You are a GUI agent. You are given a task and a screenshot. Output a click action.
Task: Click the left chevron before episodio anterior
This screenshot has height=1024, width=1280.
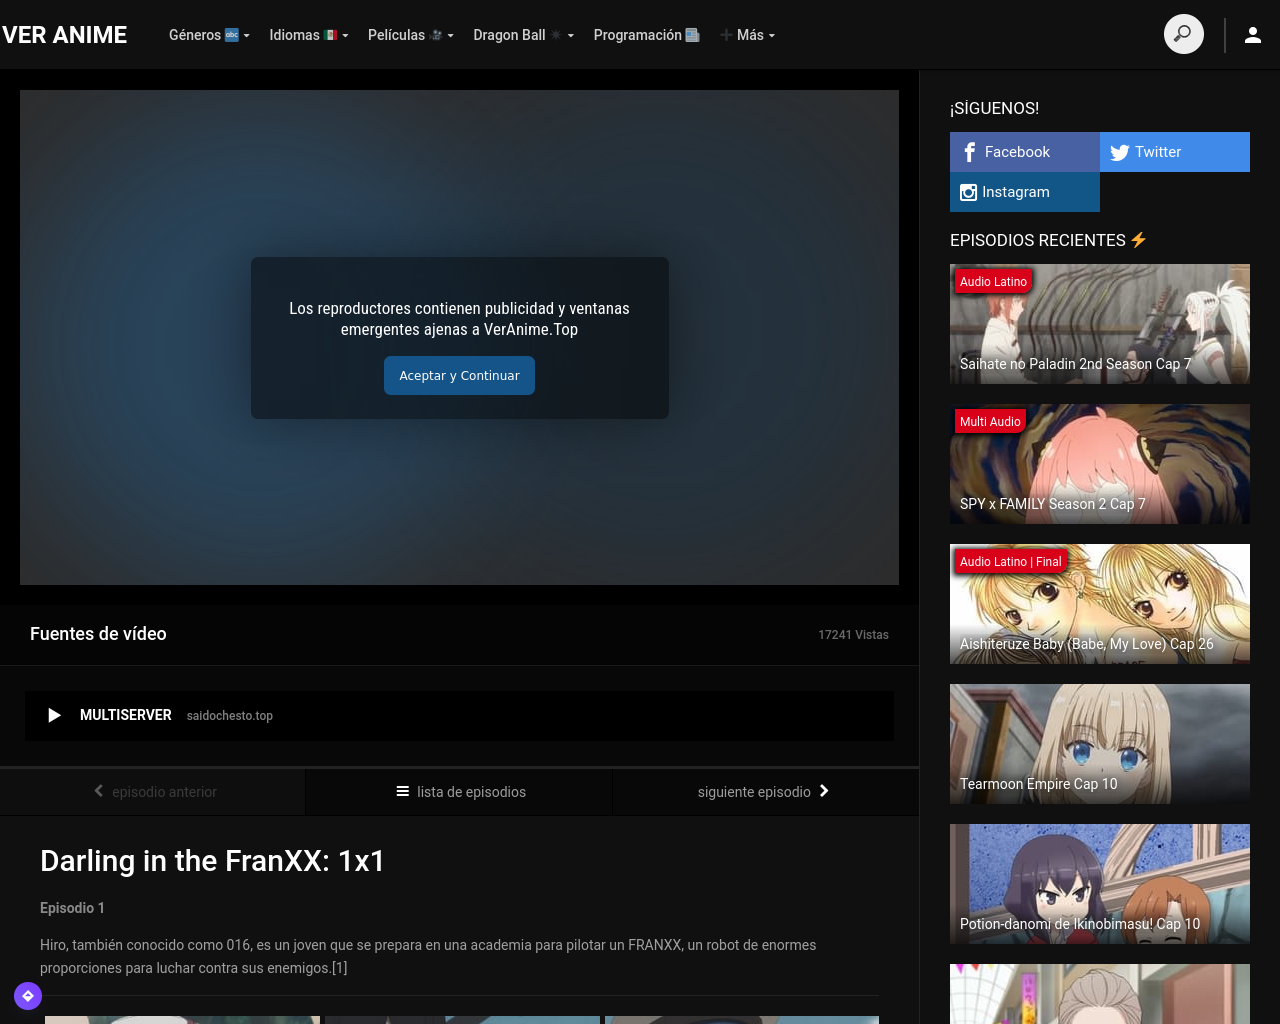98,791
